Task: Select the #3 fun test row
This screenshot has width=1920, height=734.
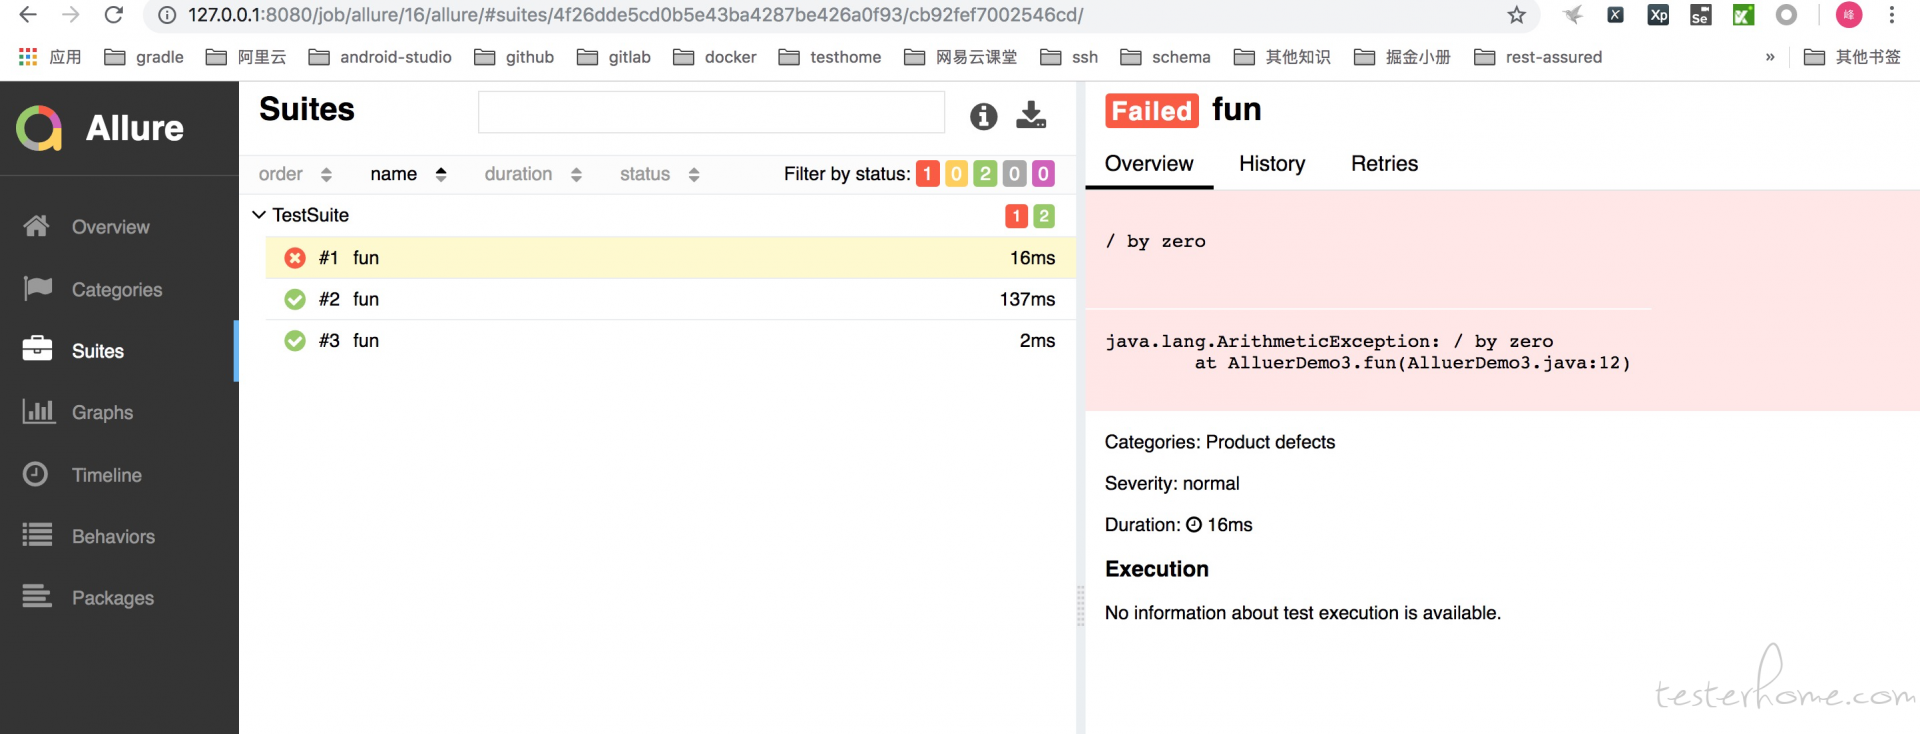Action: click(x=670, y=341)
